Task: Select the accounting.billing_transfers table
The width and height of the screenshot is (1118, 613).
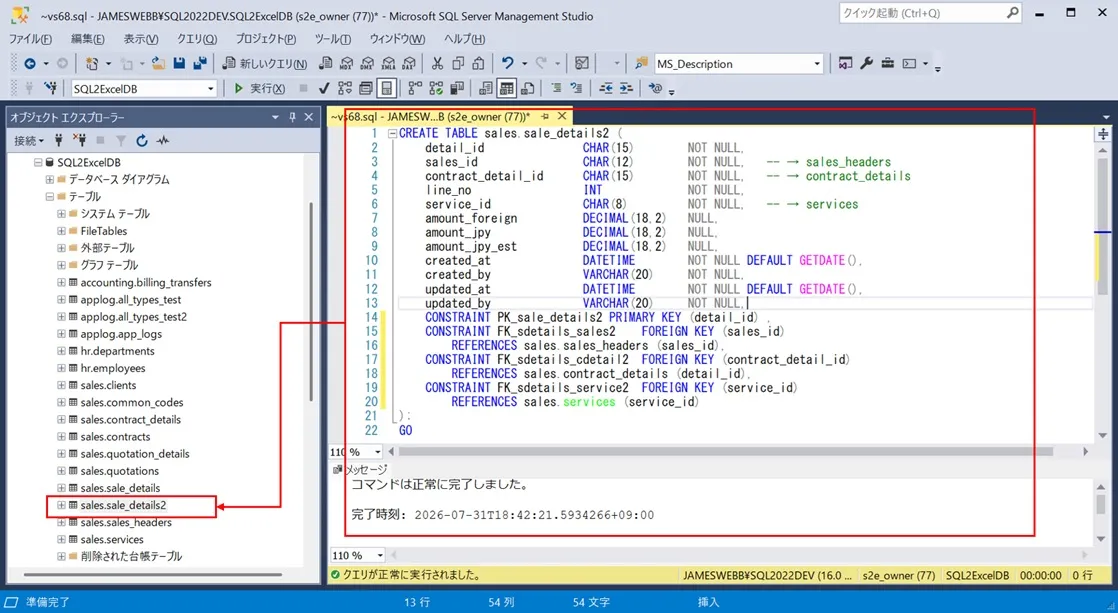Action: pos(145,282)
